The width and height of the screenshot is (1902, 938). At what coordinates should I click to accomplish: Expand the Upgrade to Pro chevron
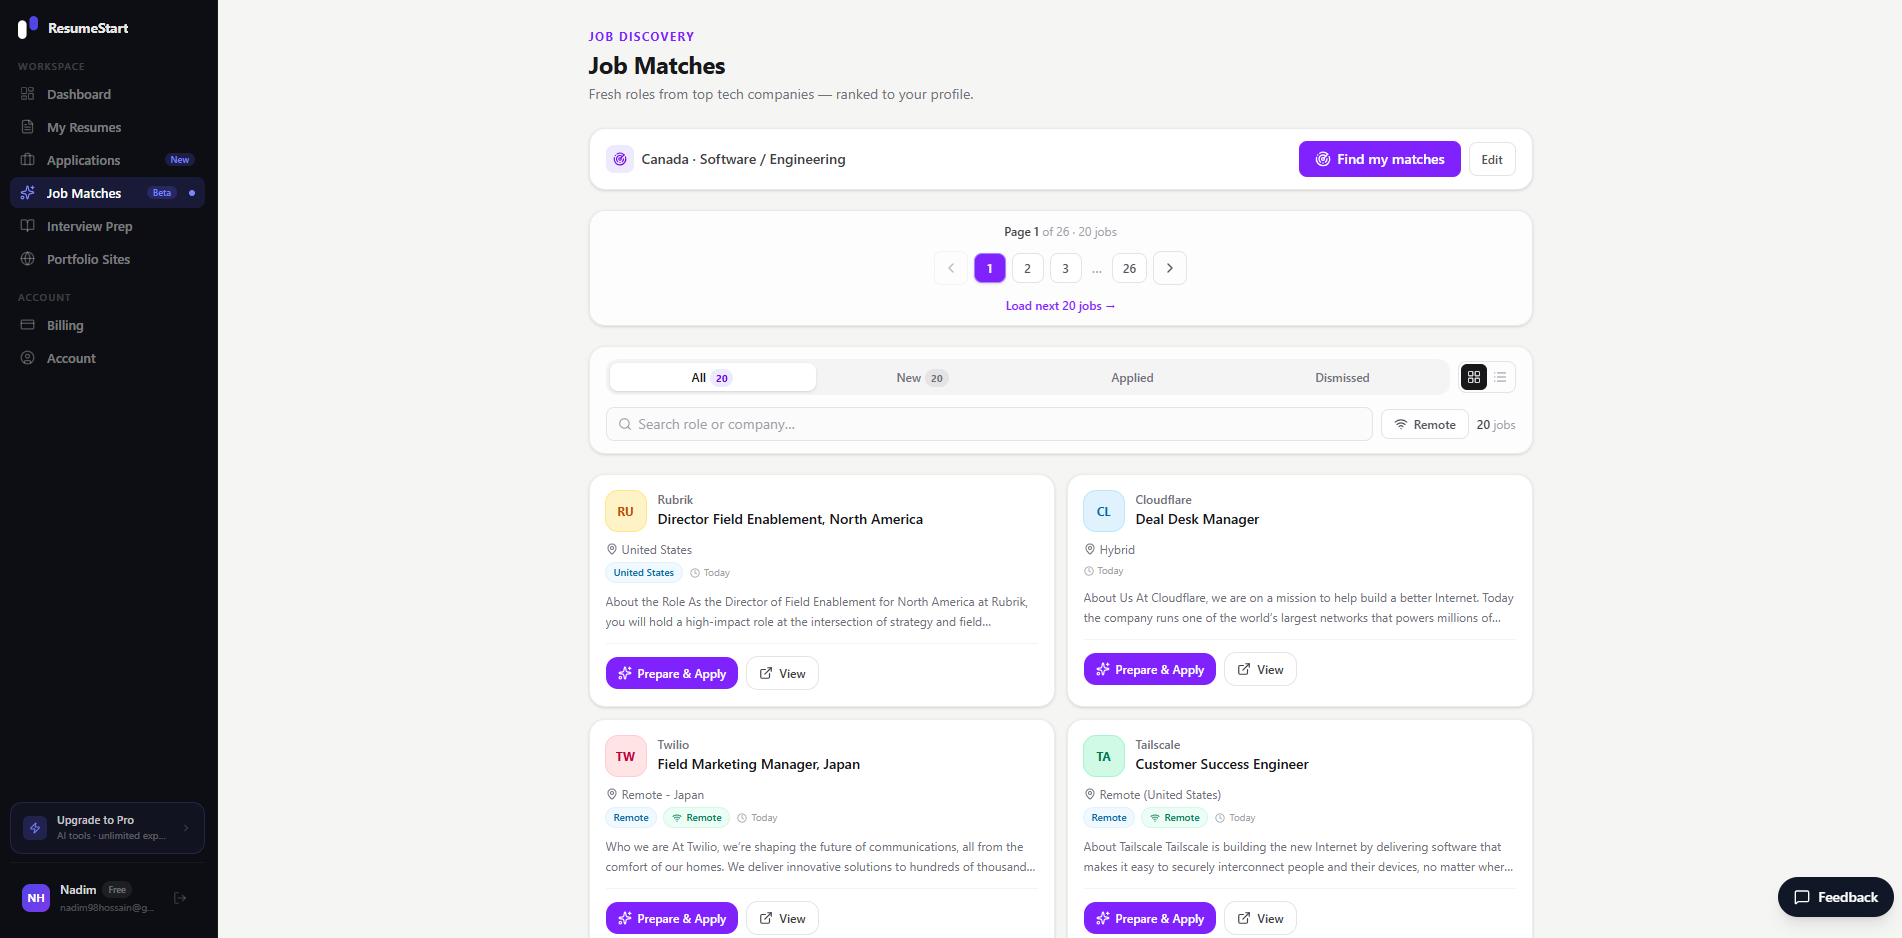tap(186, 828)
